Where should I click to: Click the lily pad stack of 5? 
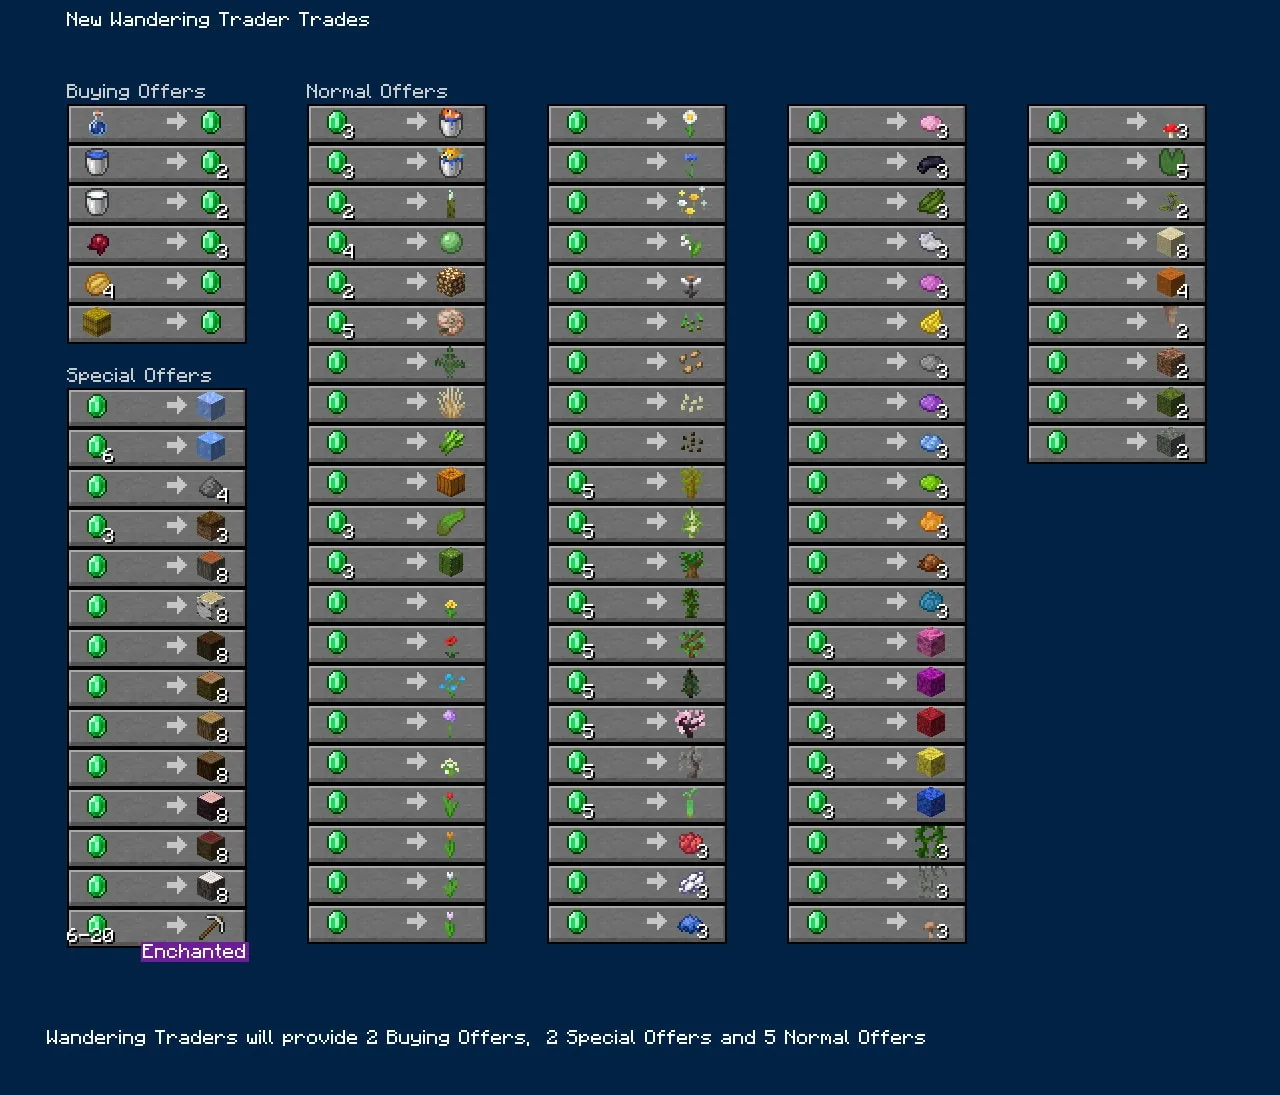click(x=1171, y=163)
